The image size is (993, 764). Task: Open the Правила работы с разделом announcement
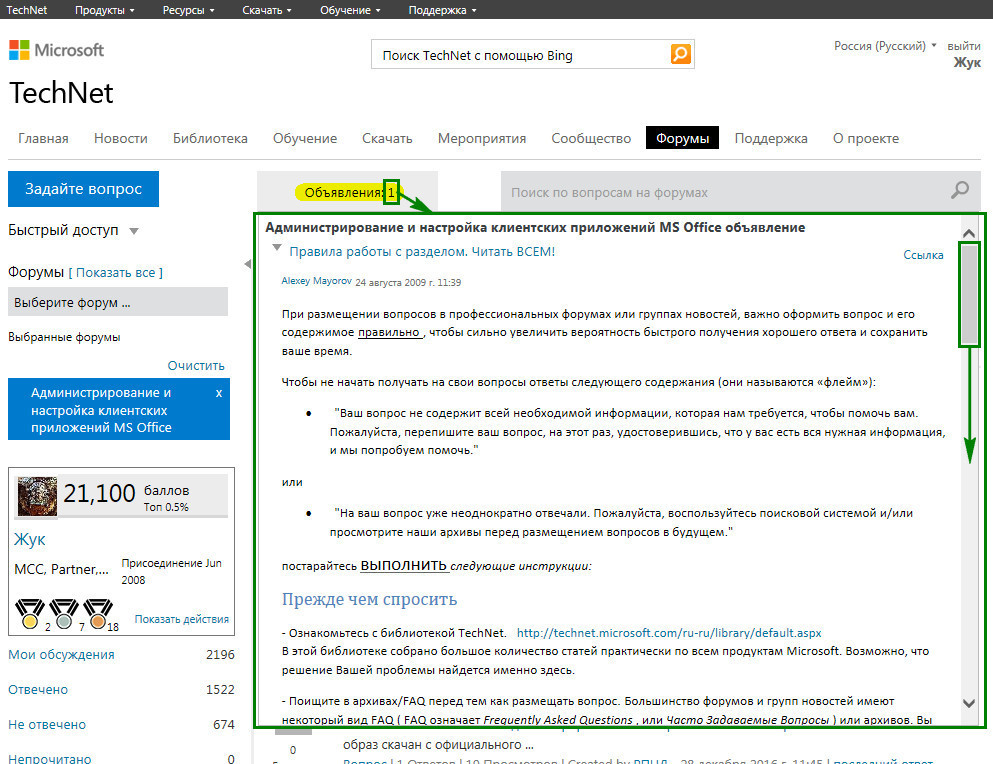tap(422, 251)
